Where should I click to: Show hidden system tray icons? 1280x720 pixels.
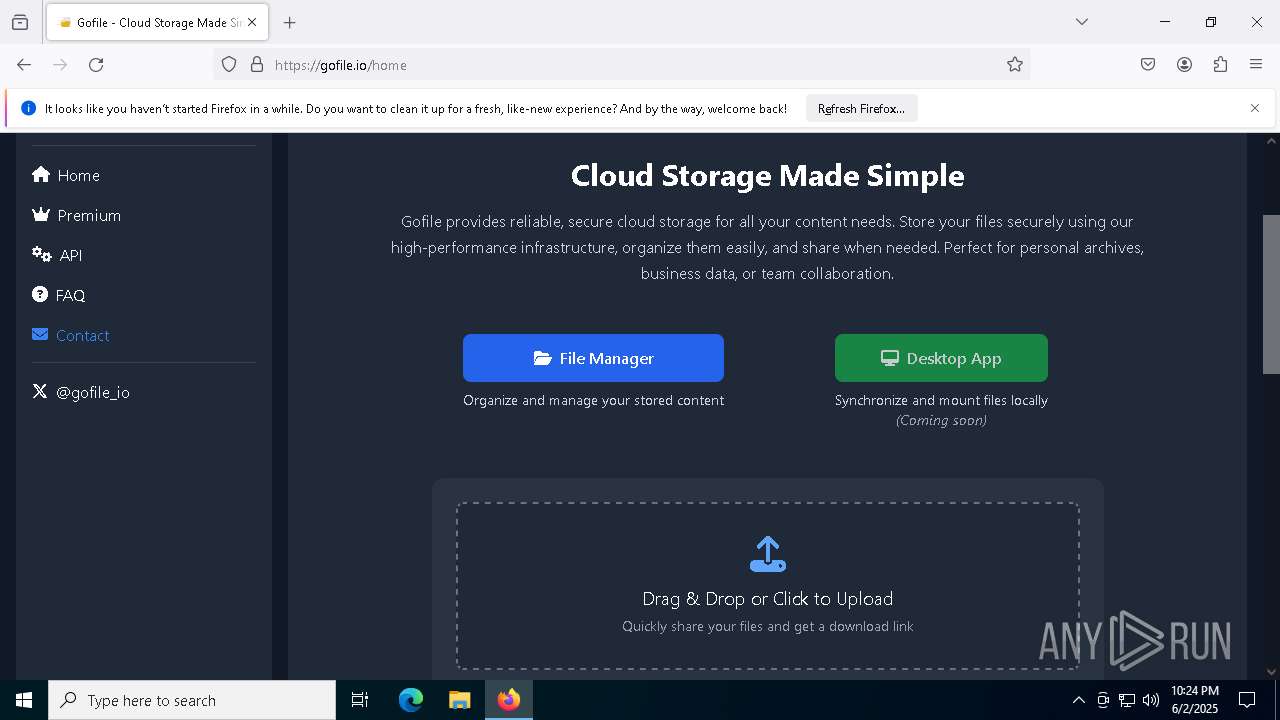tap(1078, 700)
